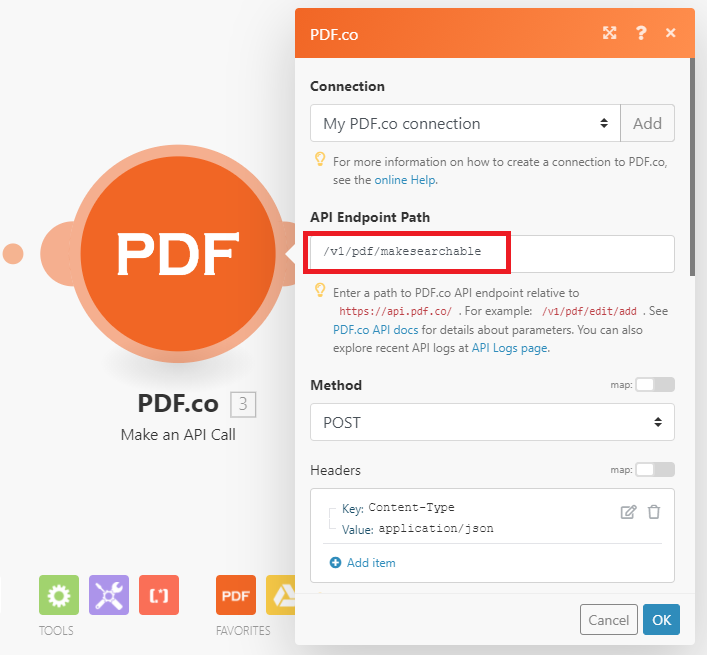Open the online Help link
The image size is (707, 655).
pos(405,180)
